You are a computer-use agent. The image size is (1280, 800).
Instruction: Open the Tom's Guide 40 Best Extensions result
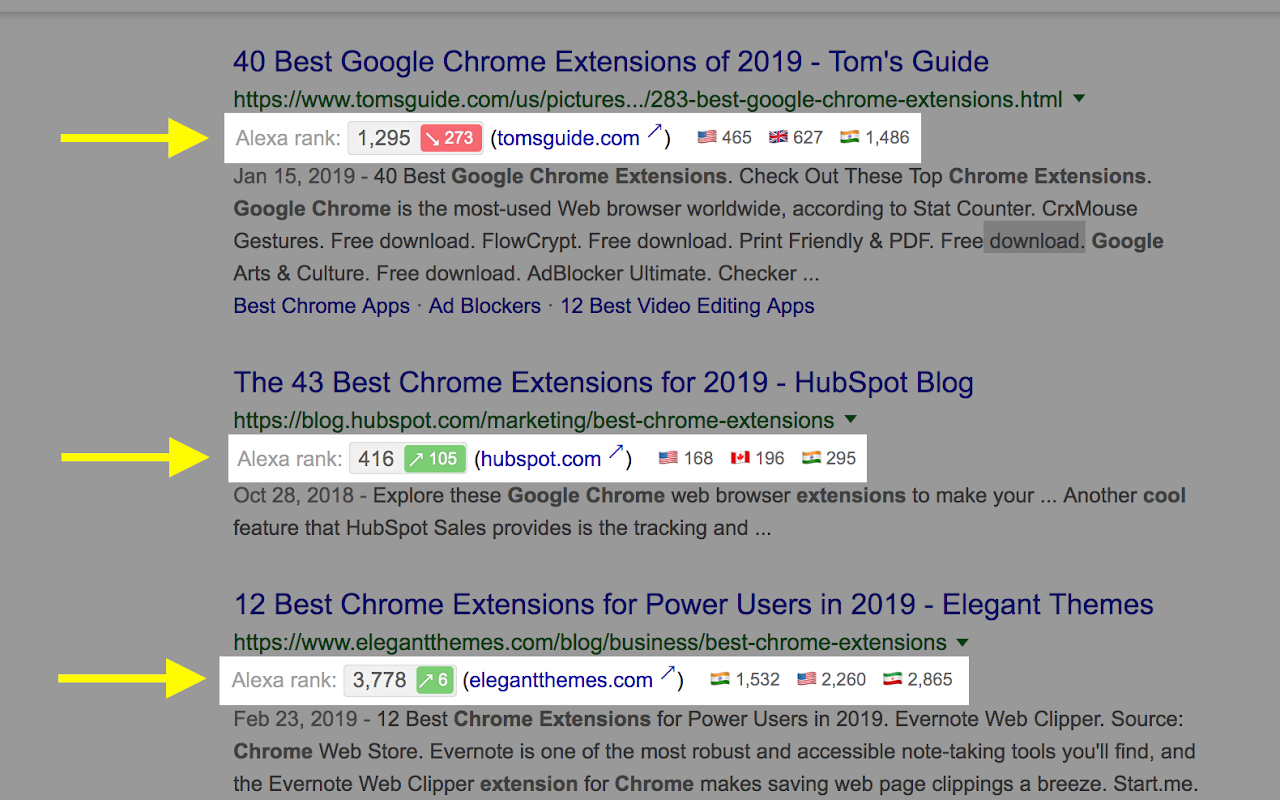click(611, 62)
